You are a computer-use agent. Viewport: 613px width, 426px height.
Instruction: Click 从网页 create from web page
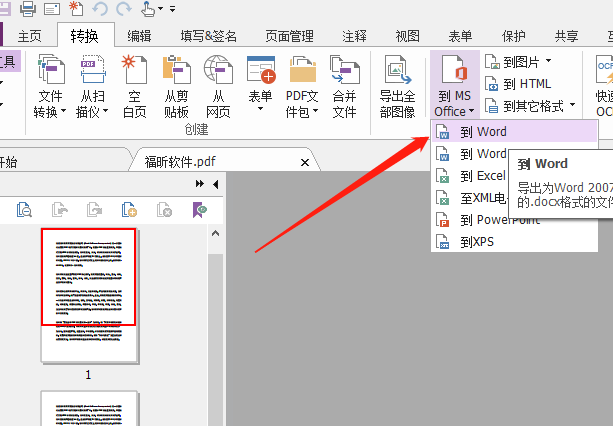coord(218,86)
